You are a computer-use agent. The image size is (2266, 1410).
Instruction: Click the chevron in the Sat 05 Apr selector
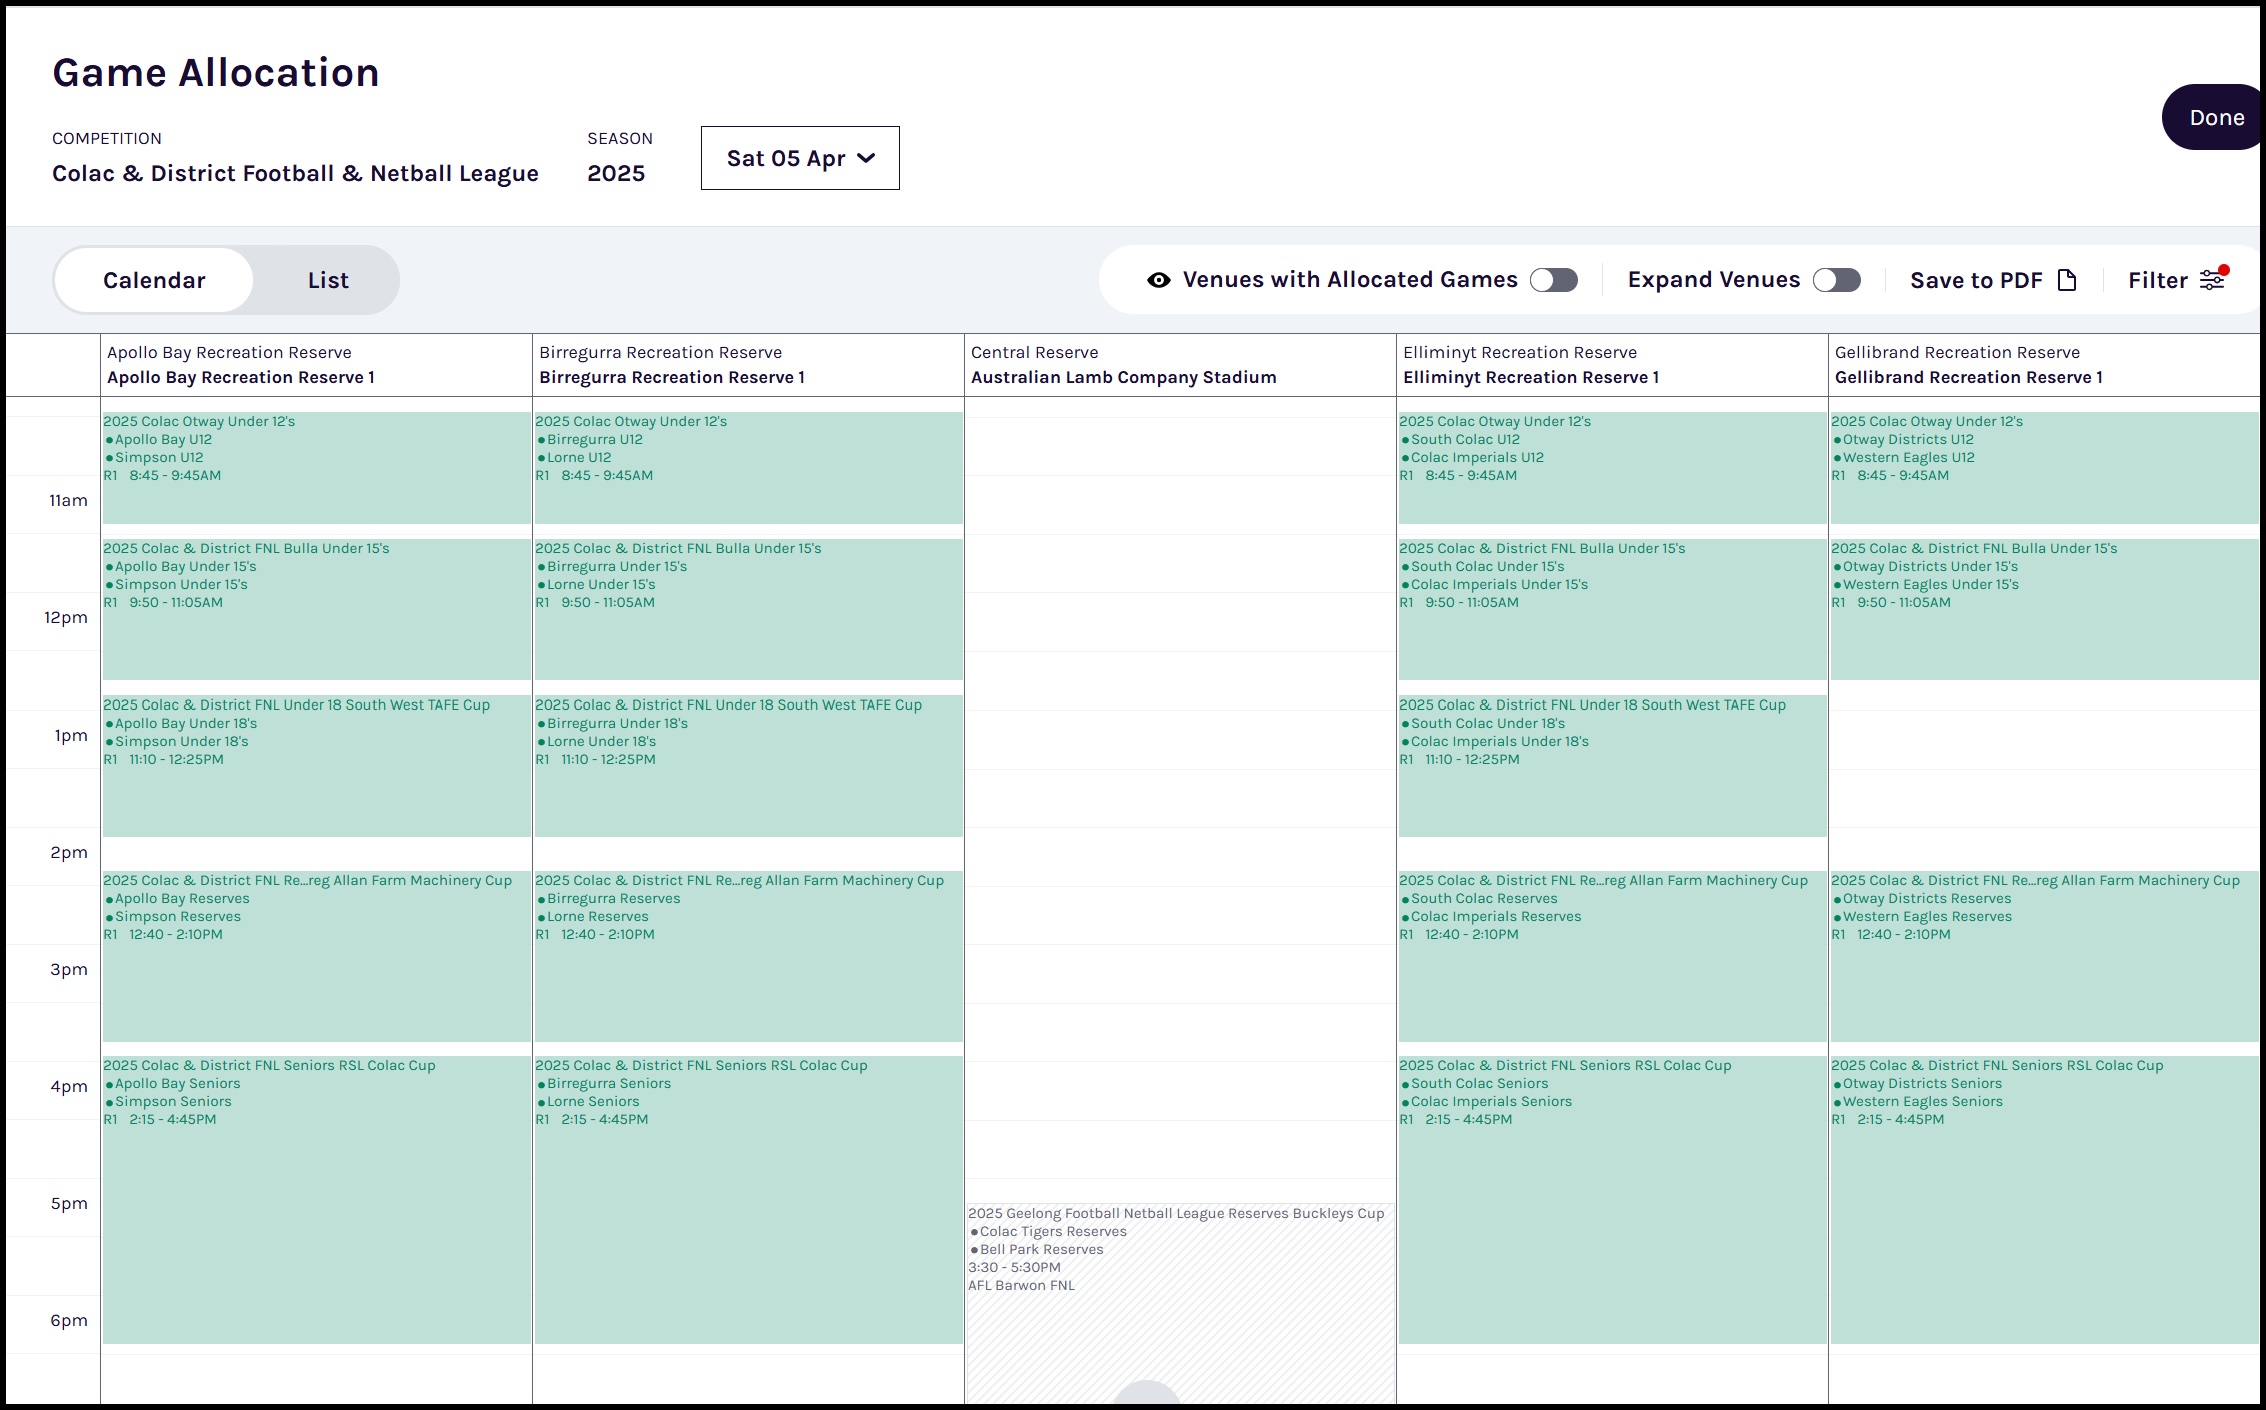tap(866, 158)
